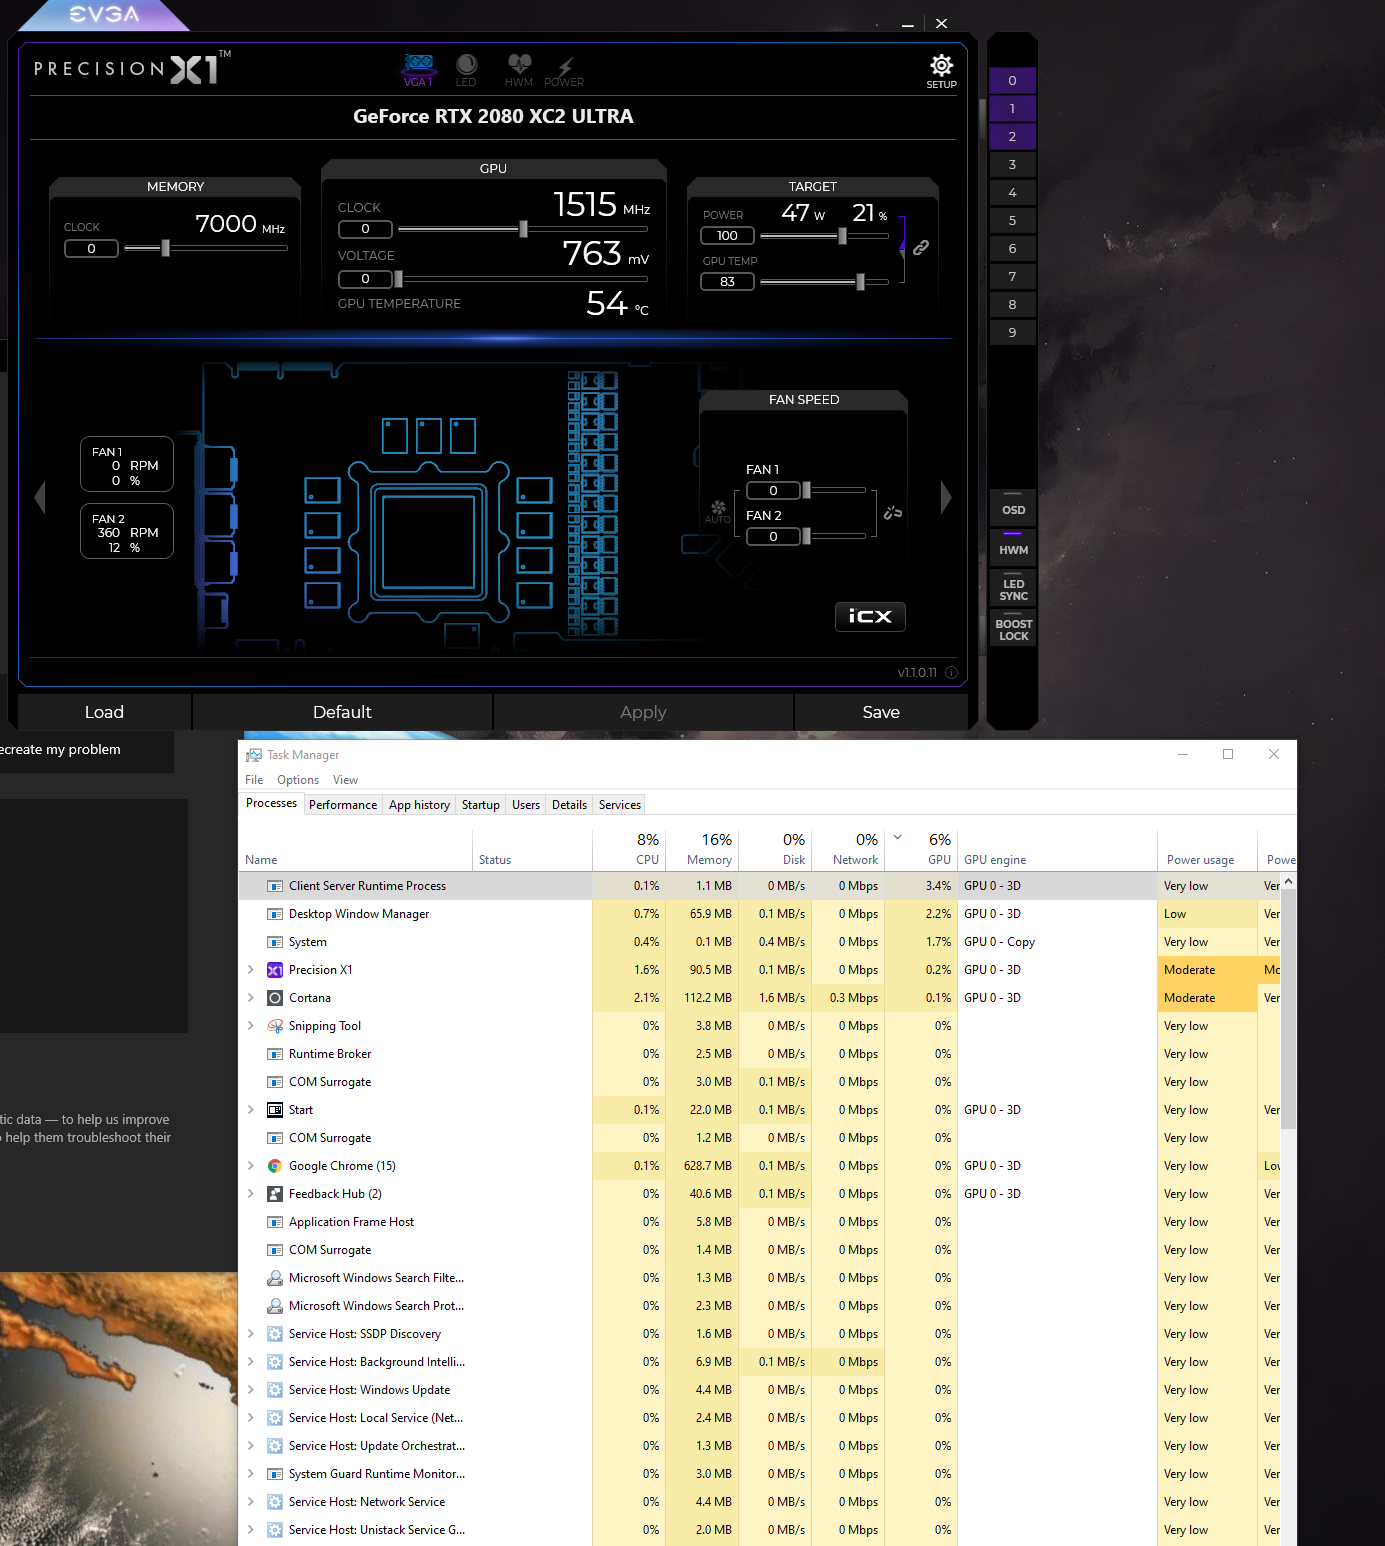Open the HWM heart monitor icon
This screenshot has width=1385, height=1546.
pos(519,70)
